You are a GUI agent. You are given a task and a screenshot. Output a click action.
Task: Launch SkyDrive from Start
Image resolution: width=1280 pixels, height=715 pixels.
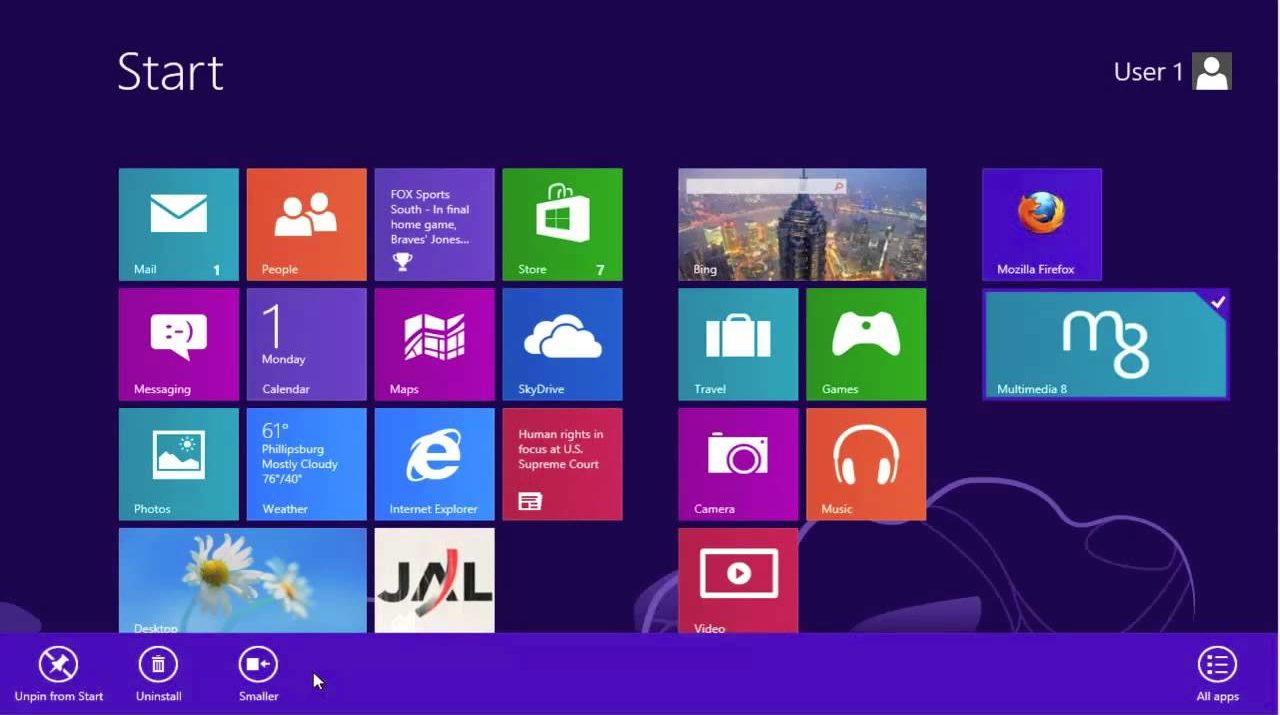click(x=562, y=344)
